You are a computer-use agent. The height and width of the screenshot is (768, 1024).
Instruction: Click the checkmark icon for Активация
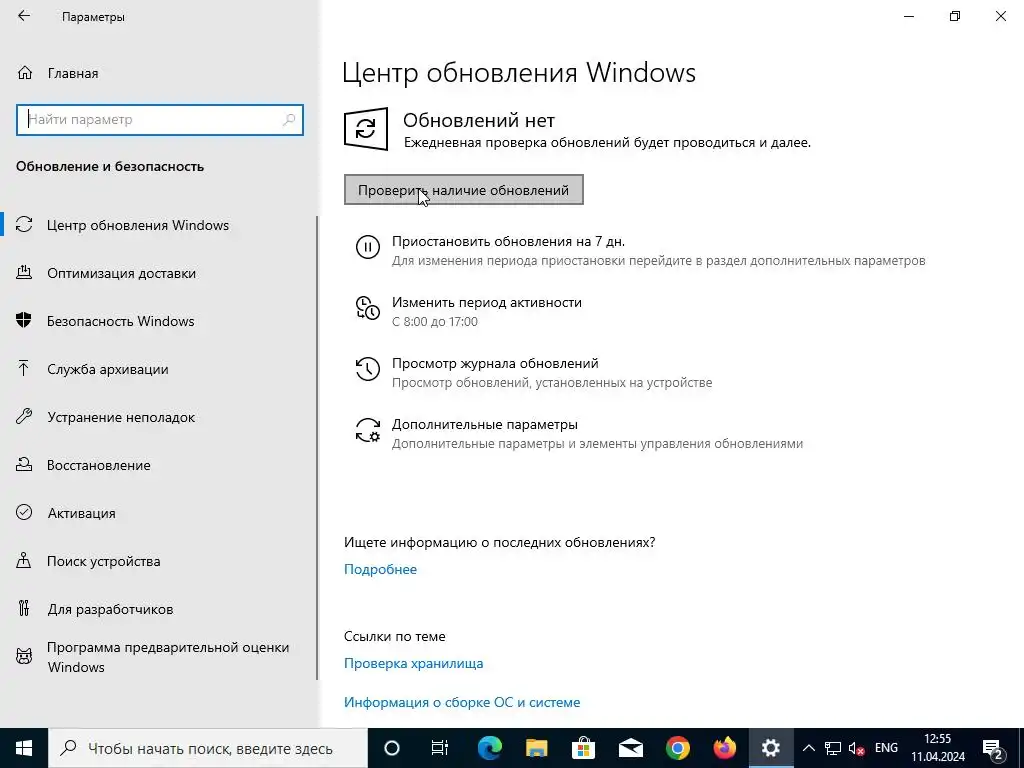pos(24,513)
